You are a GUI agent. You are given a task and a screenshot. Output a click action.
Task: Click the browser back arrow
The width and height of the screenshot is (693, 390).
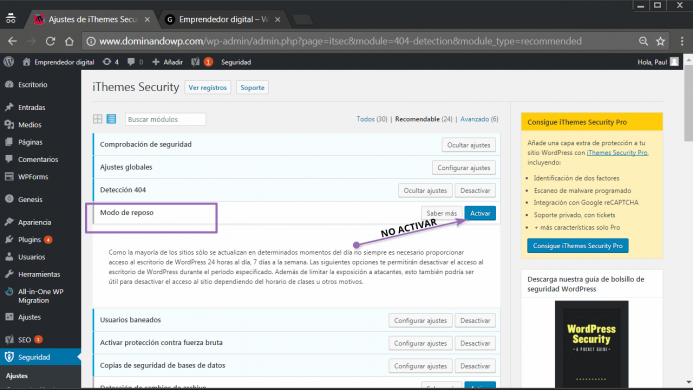tap(12, 41)
